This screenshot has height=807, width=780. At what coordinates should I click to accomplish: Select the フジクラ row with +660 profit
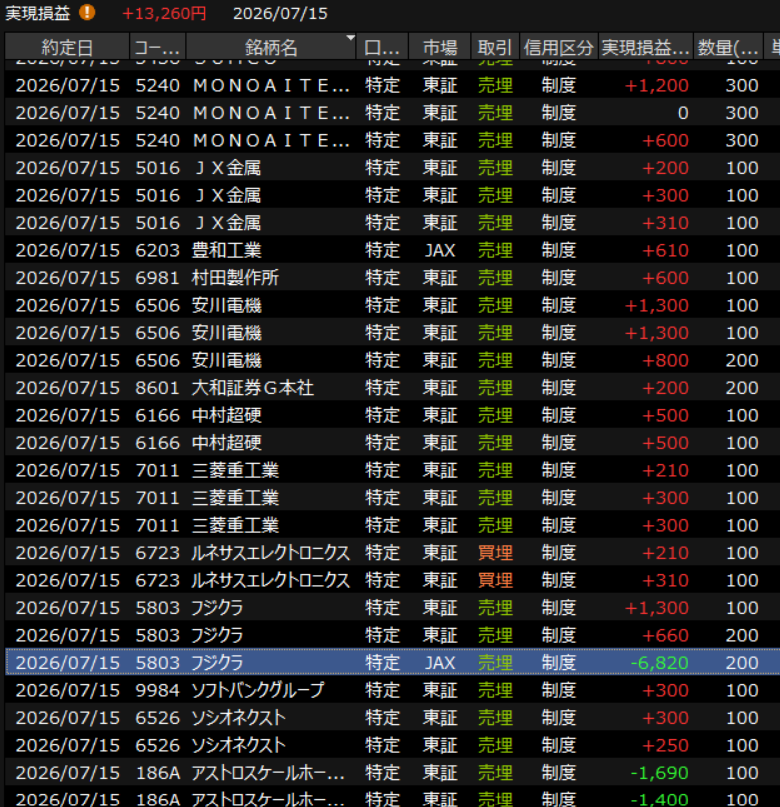[x=392, y=635]
